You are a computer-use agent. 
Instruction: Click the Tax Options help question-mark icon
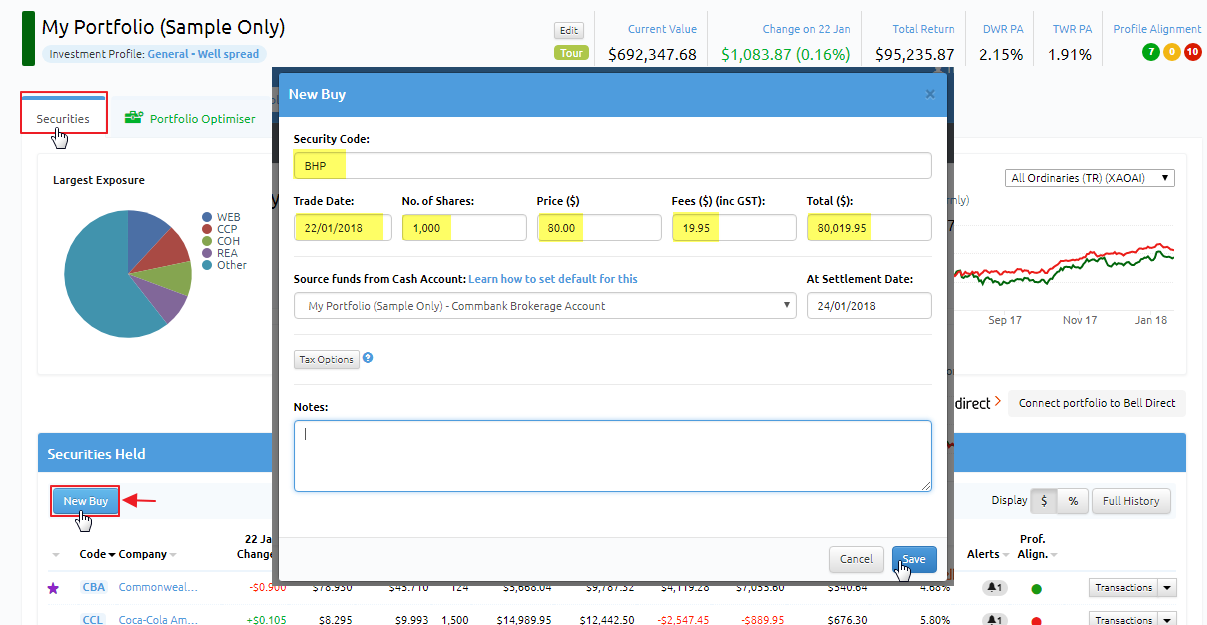[368, 358]
